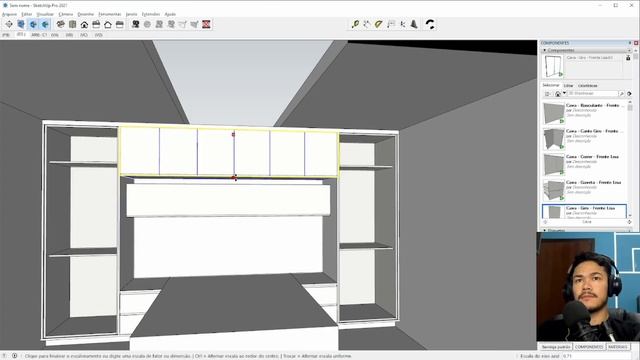Click the first blue cube toolbar icon
Viewport: 640px width, 360px height.
pyautogui.click(x=21, y=24)
